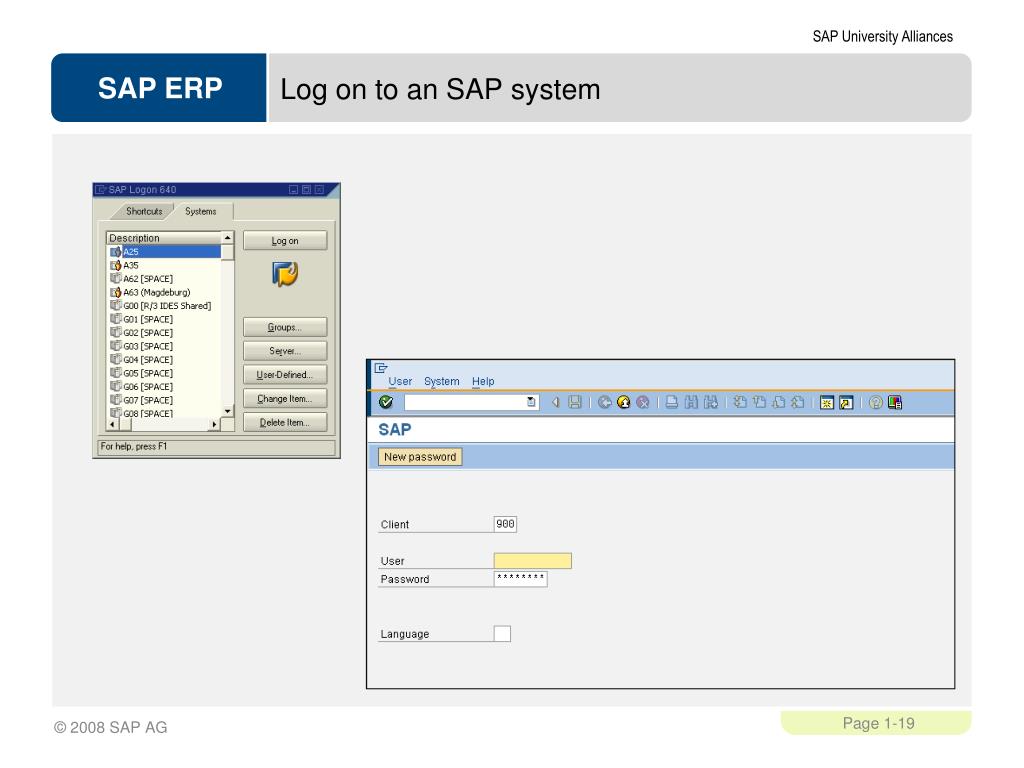Screen dimensions: 1024x768
Task: Click the Next Page icon
Action: click(778, 402)
